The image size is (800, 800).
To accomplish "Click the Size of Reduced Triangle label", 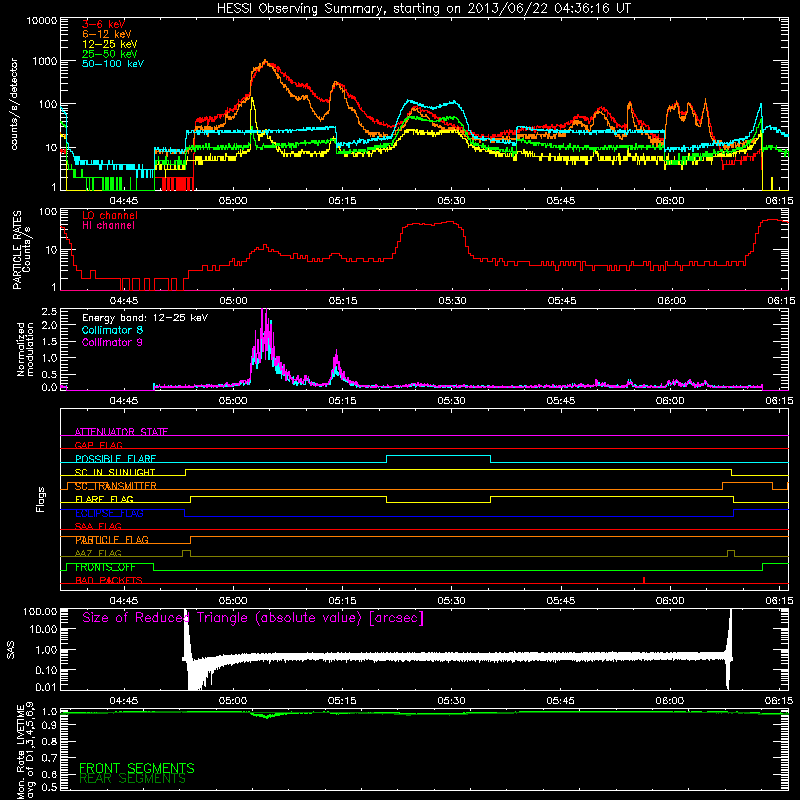I will pyautogui.click(x=253, y=618).
